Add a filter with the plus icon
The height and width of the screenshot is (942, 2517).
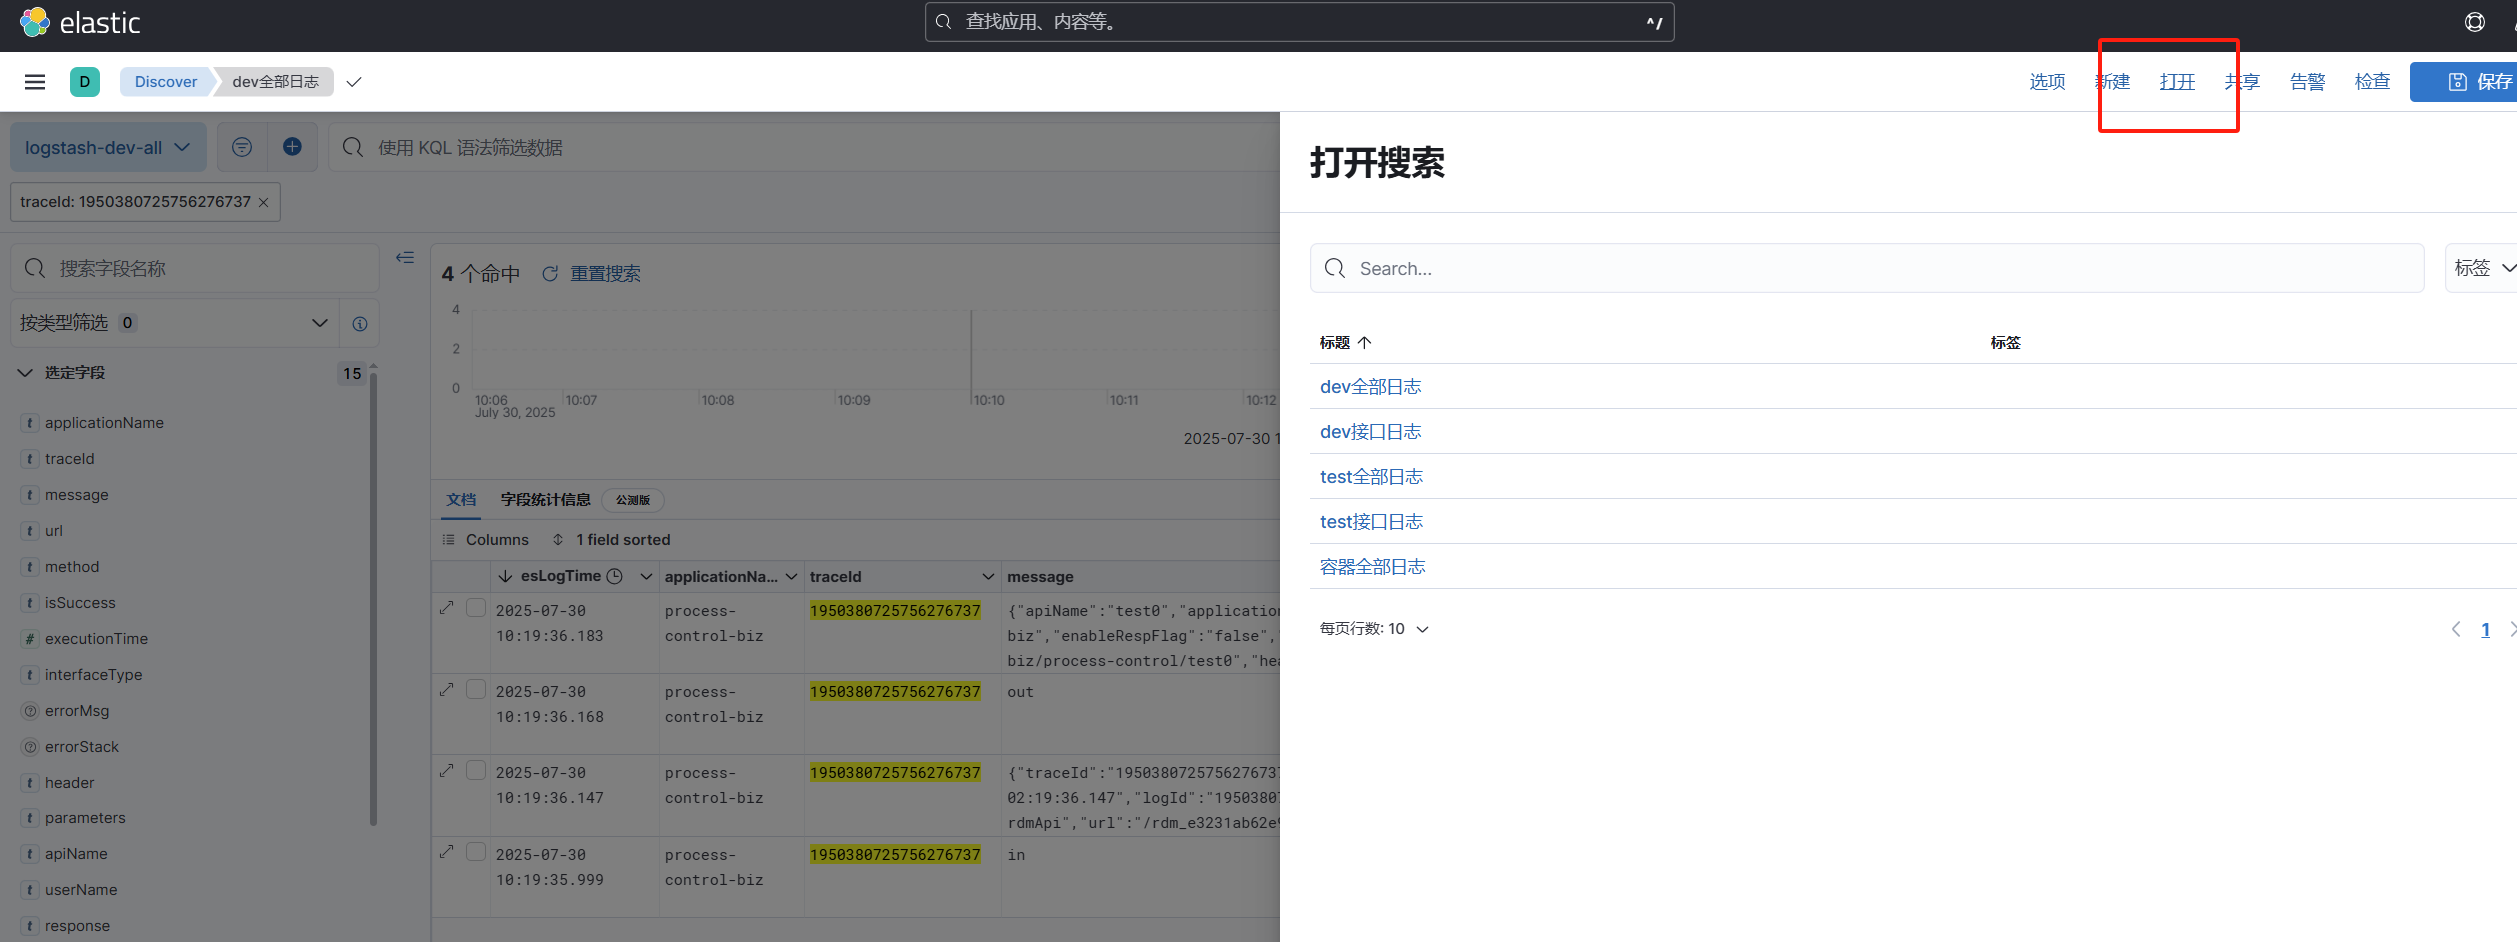[x=292, y=147]
